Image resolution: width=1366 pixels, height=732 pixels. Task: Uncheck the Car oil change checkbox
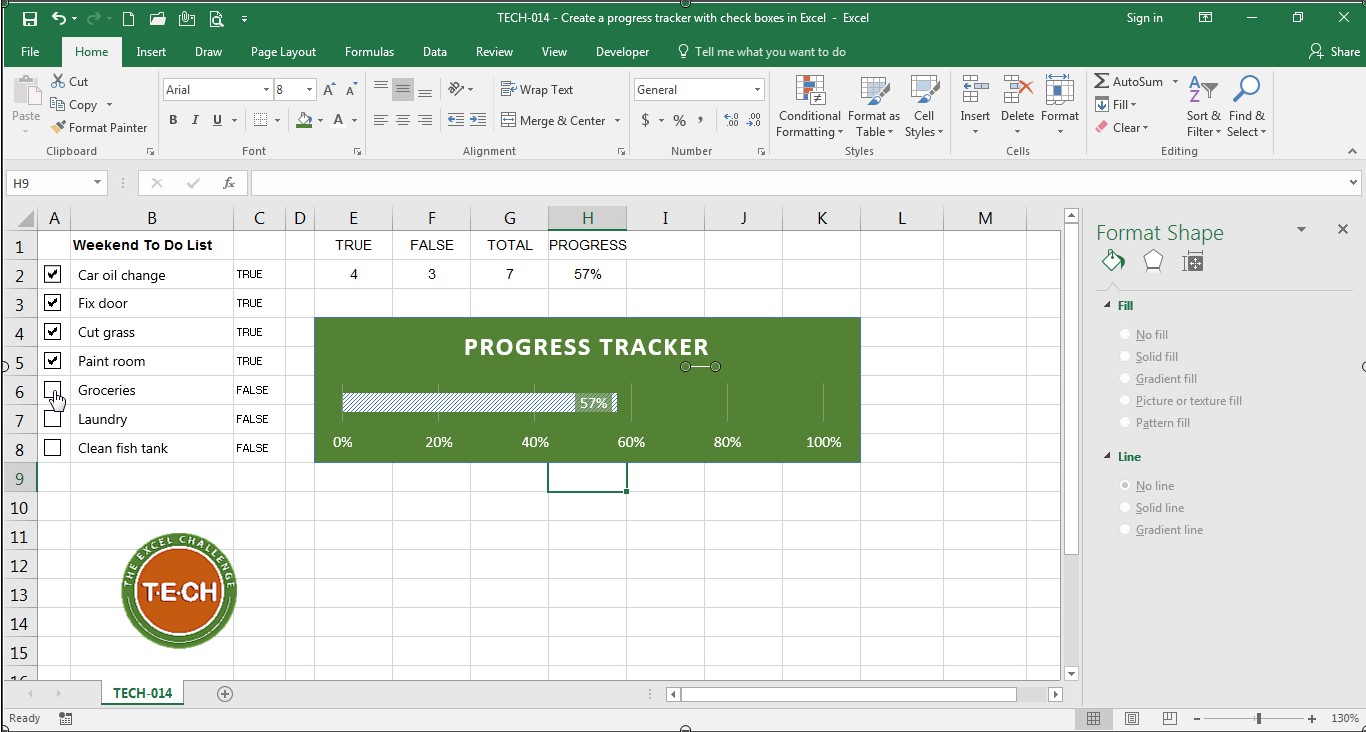pyautogui.click(x=53, y=274)
